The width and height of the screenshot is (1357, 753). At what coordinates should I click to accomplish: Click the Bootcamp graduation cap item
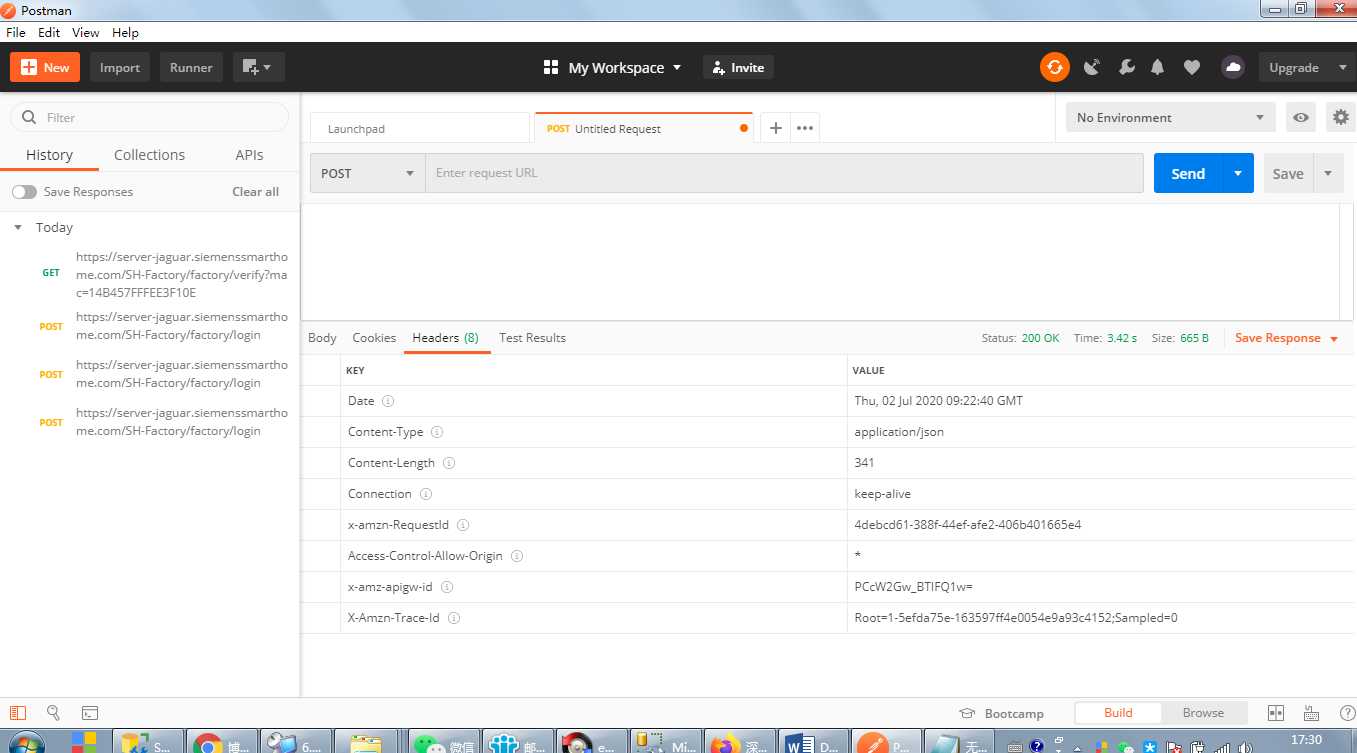[x=1001, y=713]
